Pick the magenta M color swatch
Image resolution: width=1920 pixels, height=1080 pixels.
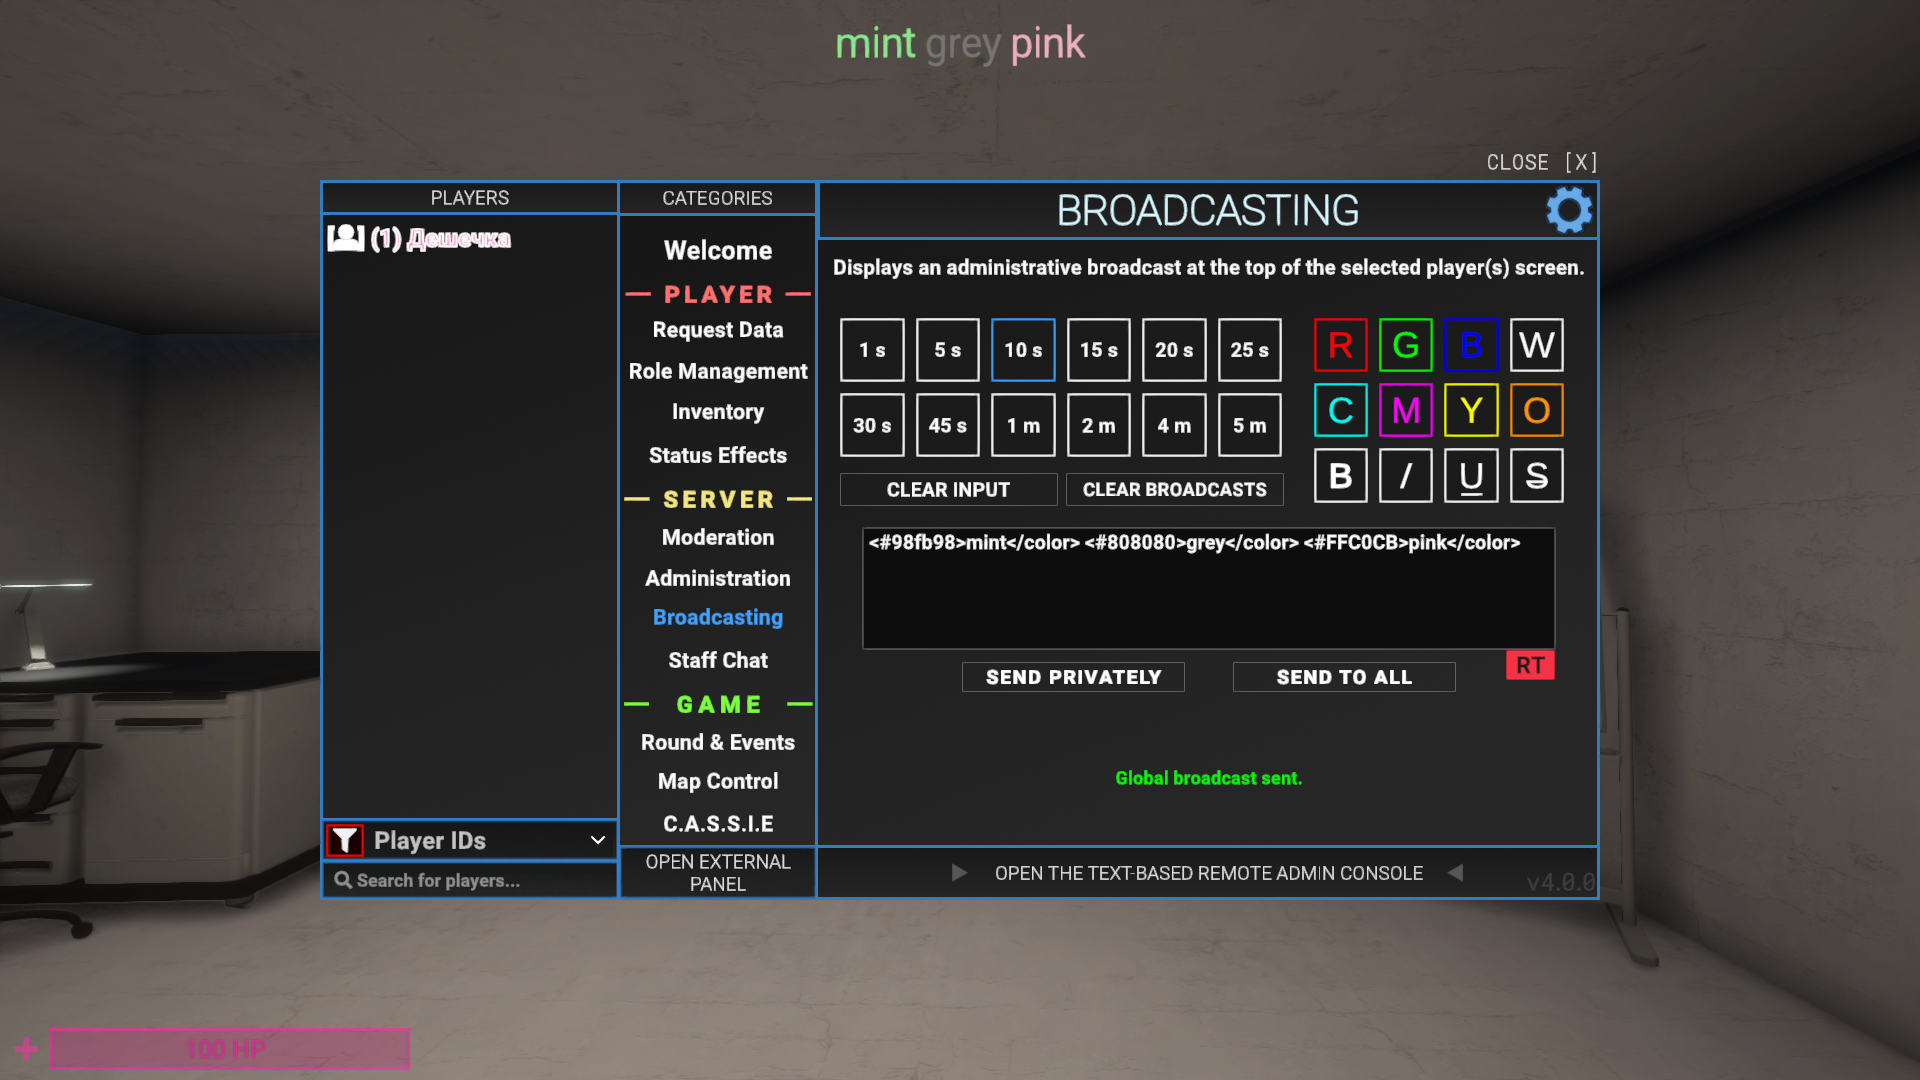click(1405, 410)
